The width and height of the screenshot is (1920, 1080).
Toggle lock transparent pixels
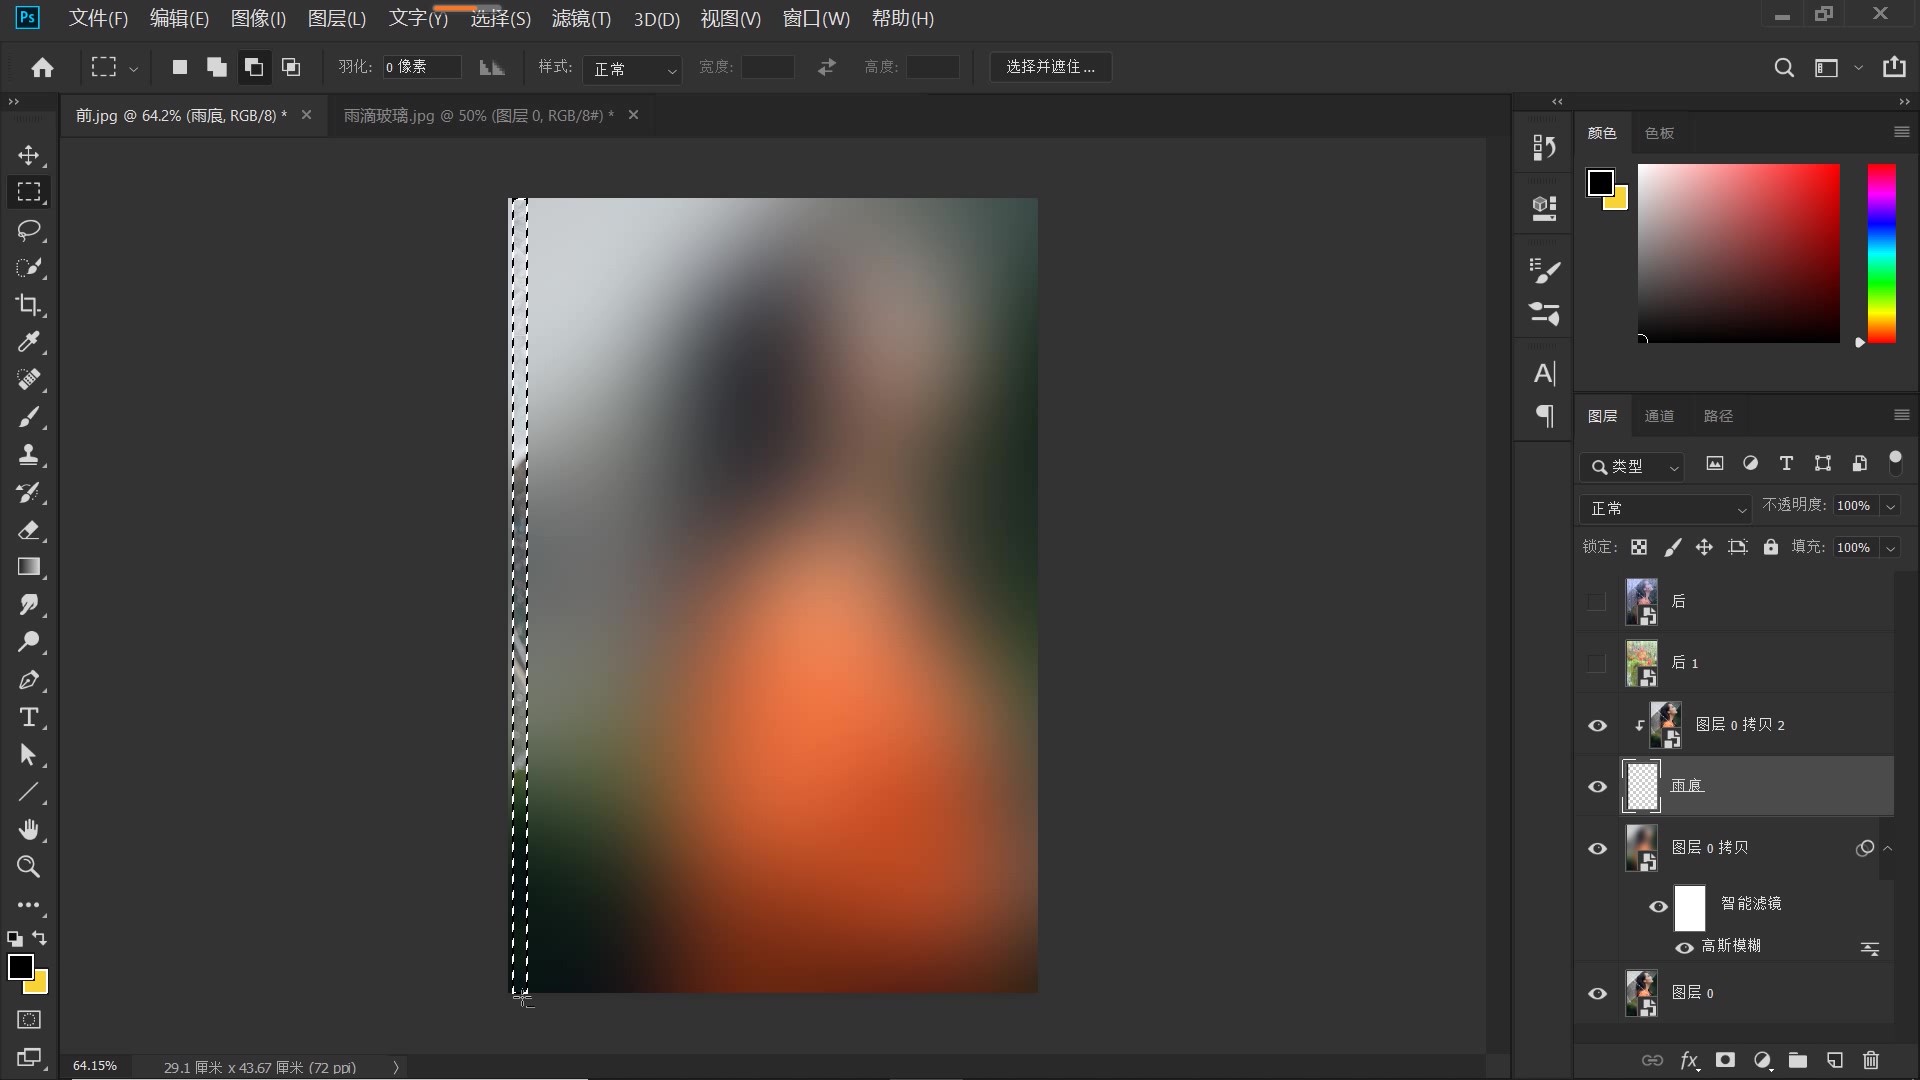(1639, 547)
